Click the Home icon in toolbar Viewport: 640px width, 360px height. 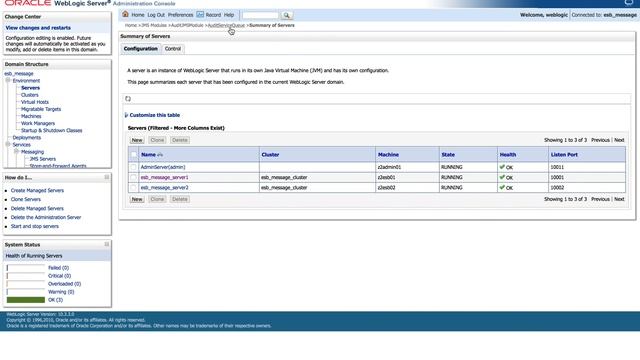125,14
